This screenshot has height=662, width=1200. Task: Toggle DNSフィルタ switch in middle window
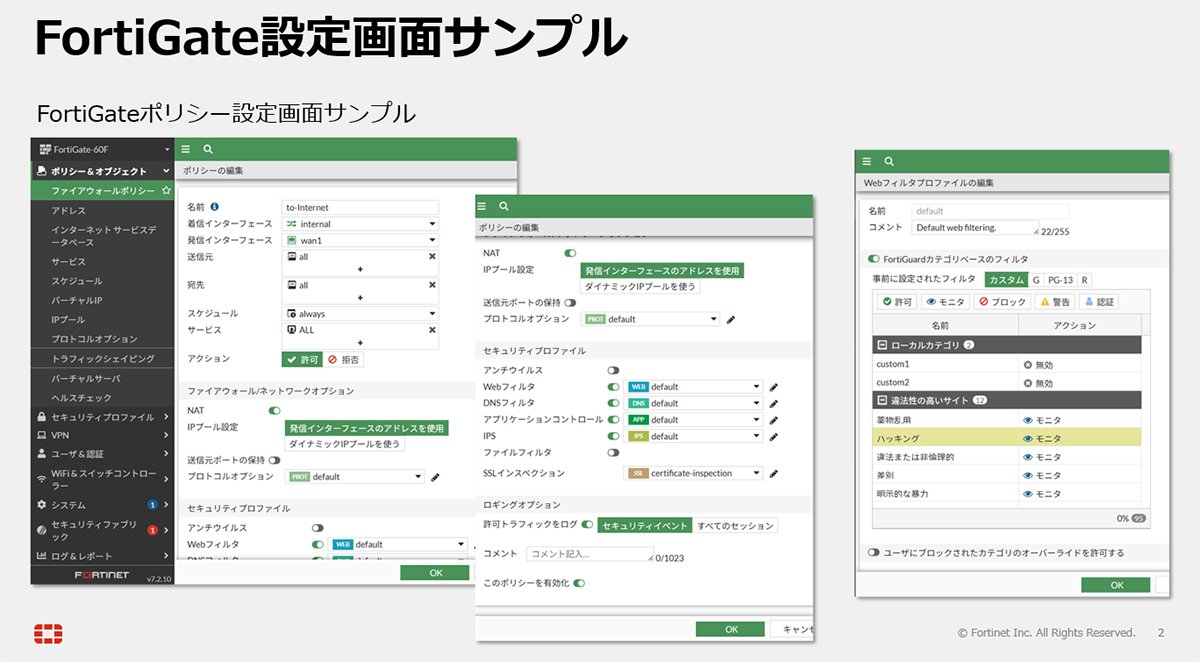(x=613, y=403)
